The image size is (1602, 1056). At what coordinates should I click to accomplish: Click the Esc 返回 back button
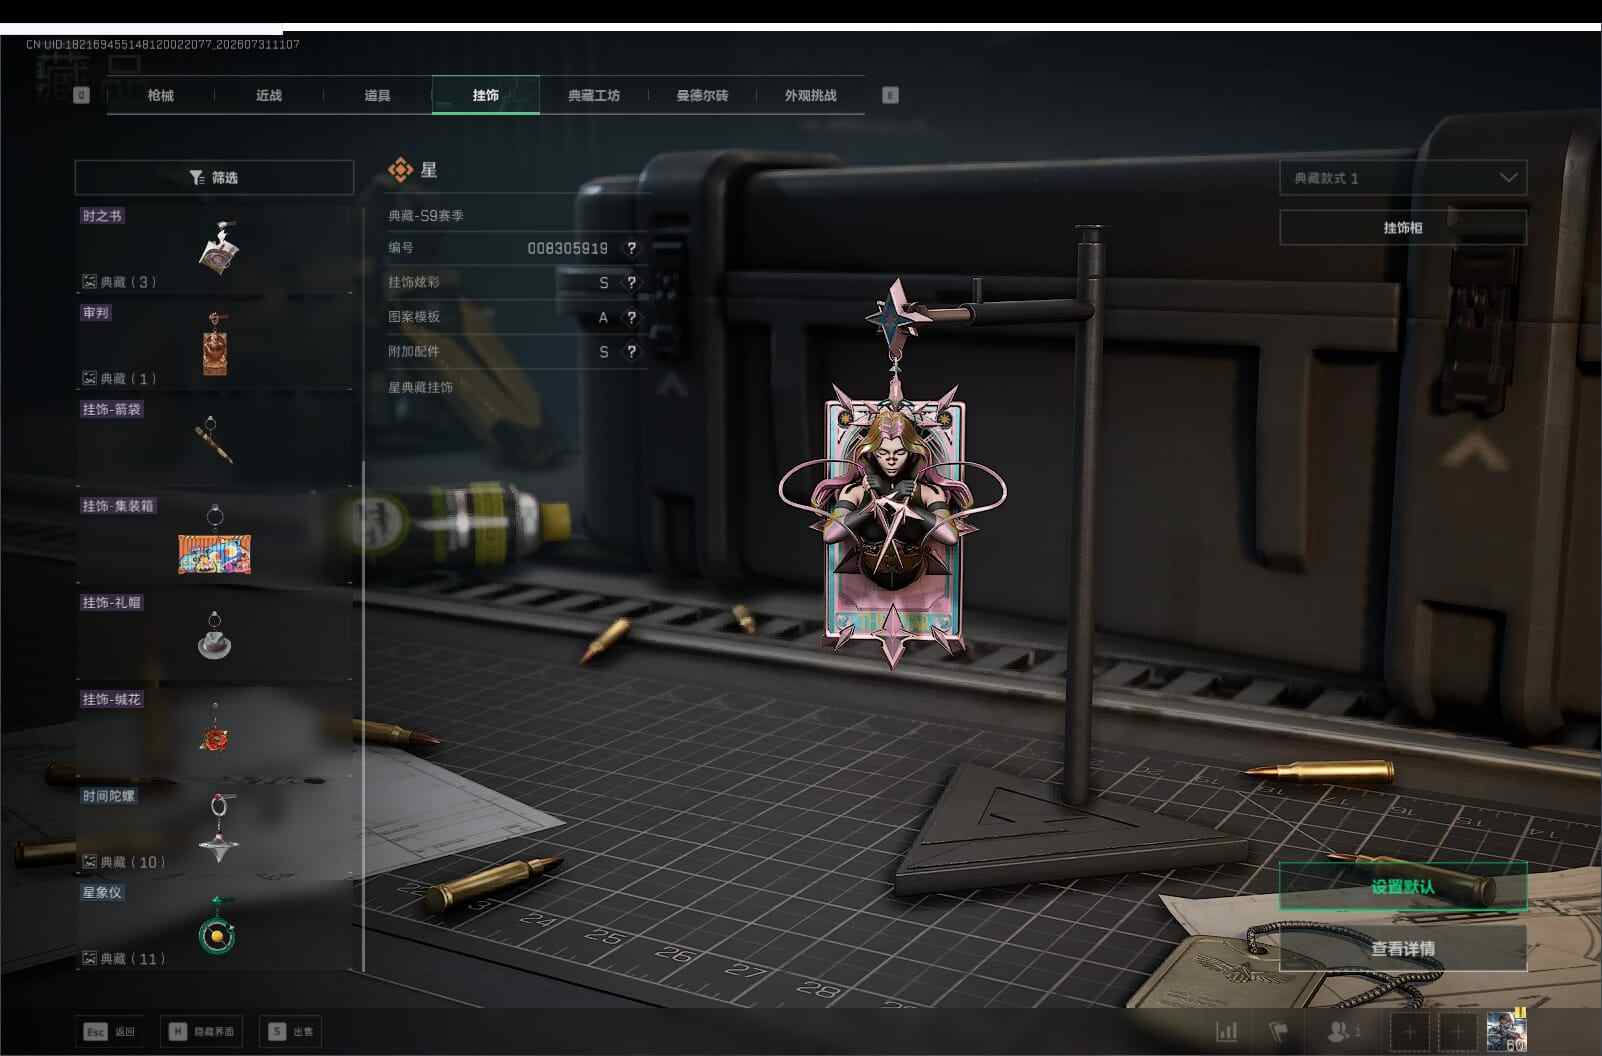(111, 1031)
